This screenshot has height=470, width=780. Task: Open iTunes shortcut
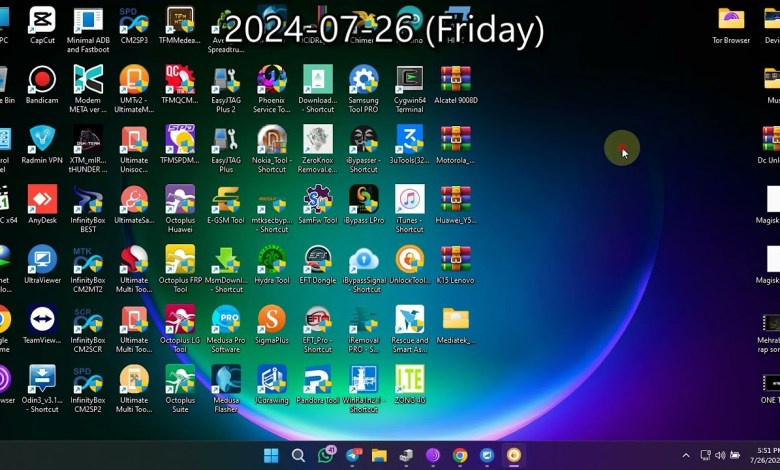(409, 199)
